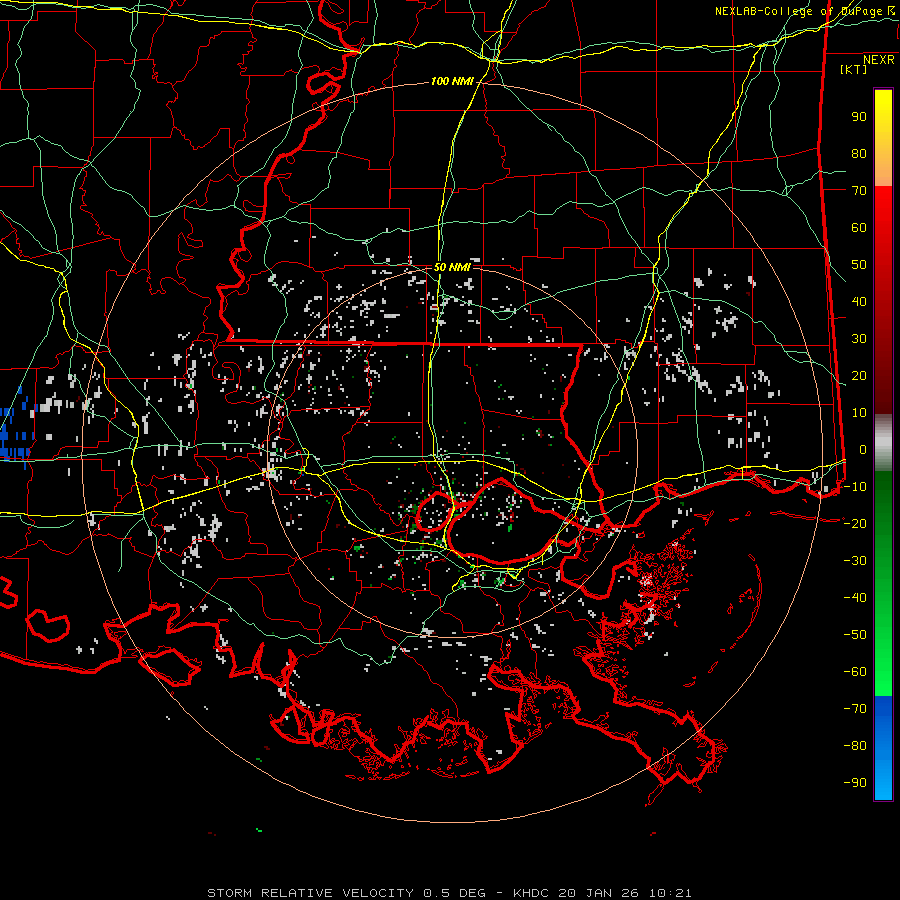
Task: Click the 0 value on velocity scale
Action: [x=863, y=450]
